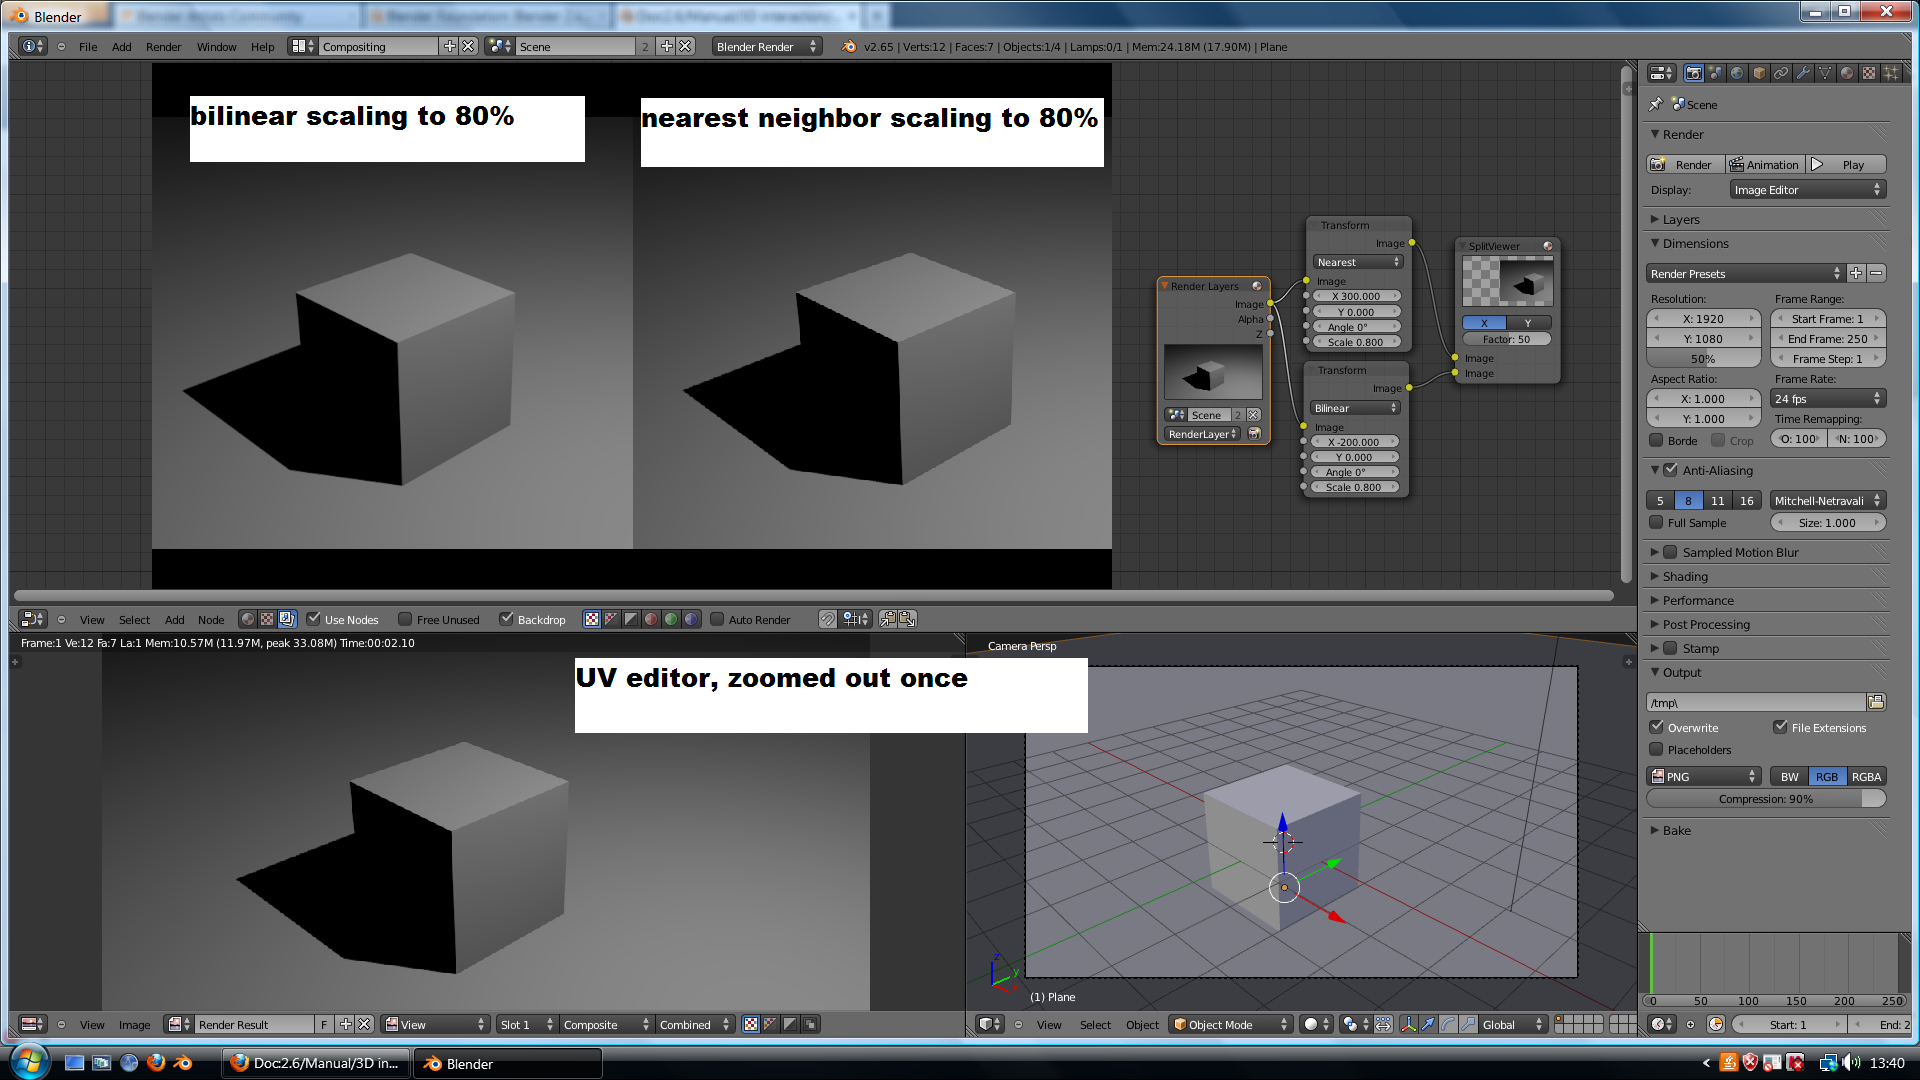Open the Image menu in UV editor

click(x=134, y=1024)
